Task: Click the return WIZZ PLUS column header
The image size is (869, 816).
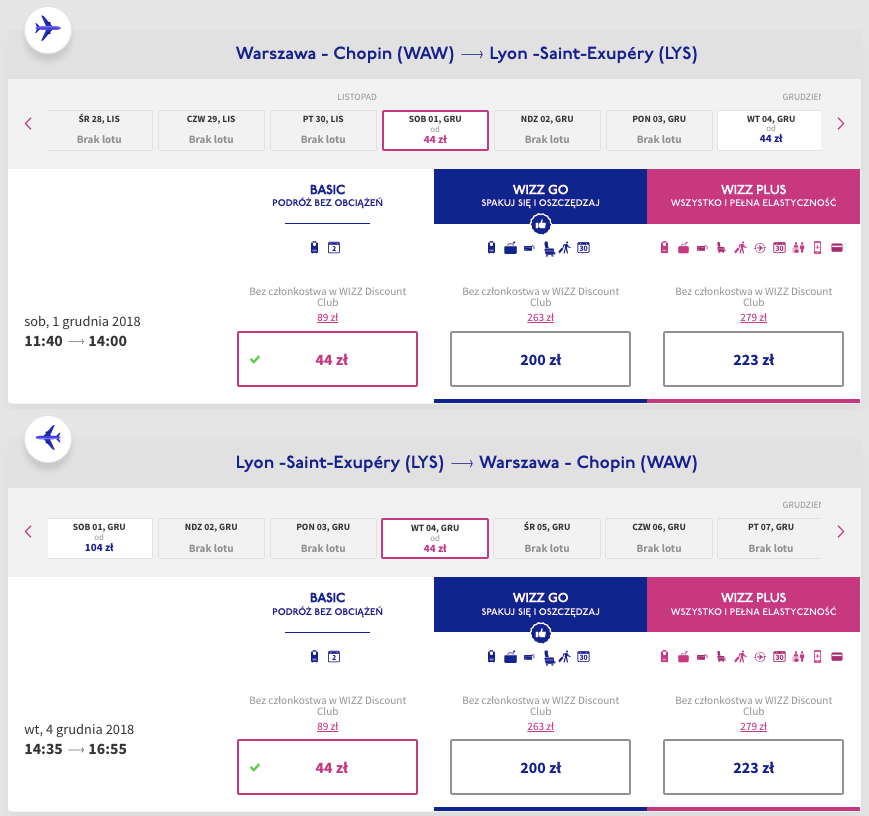Action: (x=753, y=604)
